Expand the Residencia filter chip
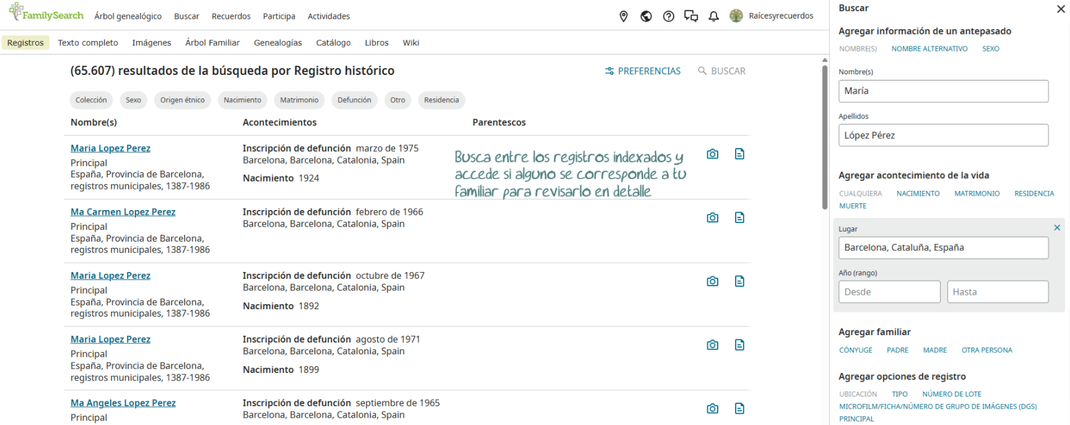This screenshot has width=1070, height=425. click(442, 100)
